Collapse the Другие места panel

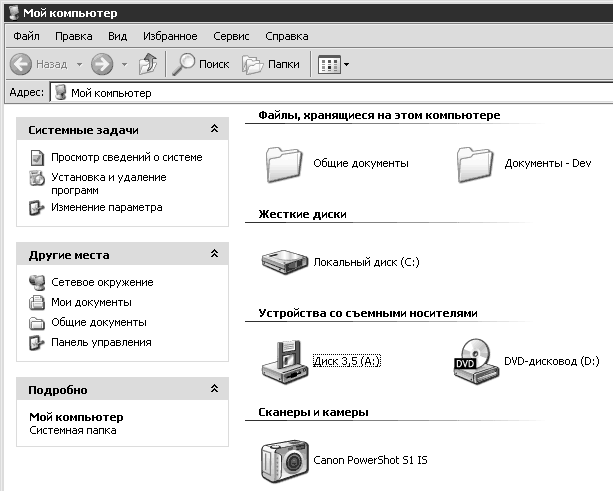214,255
